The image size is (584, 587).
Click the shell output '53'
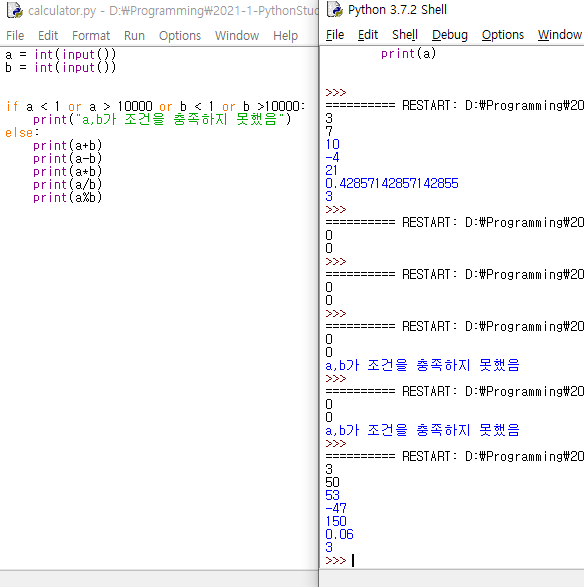[x=332, y=495]
